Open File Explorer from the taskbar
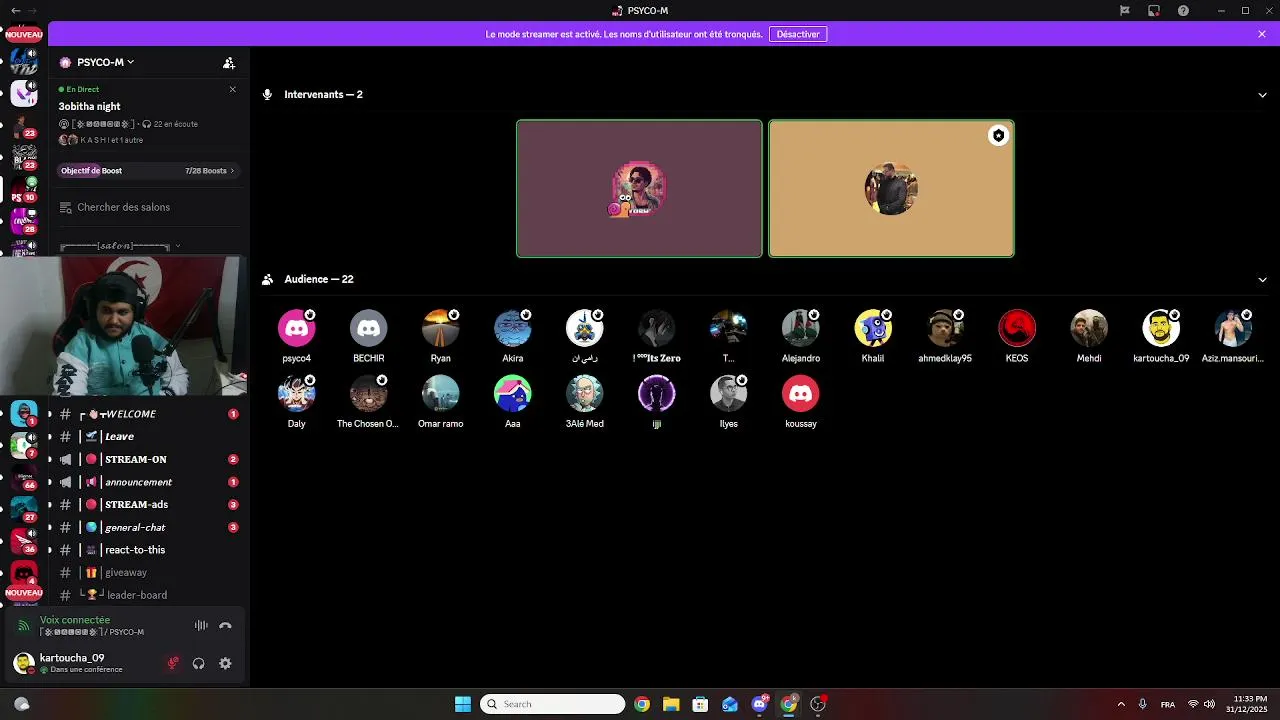Screen dimensions: 1280x720 point(671,704)
